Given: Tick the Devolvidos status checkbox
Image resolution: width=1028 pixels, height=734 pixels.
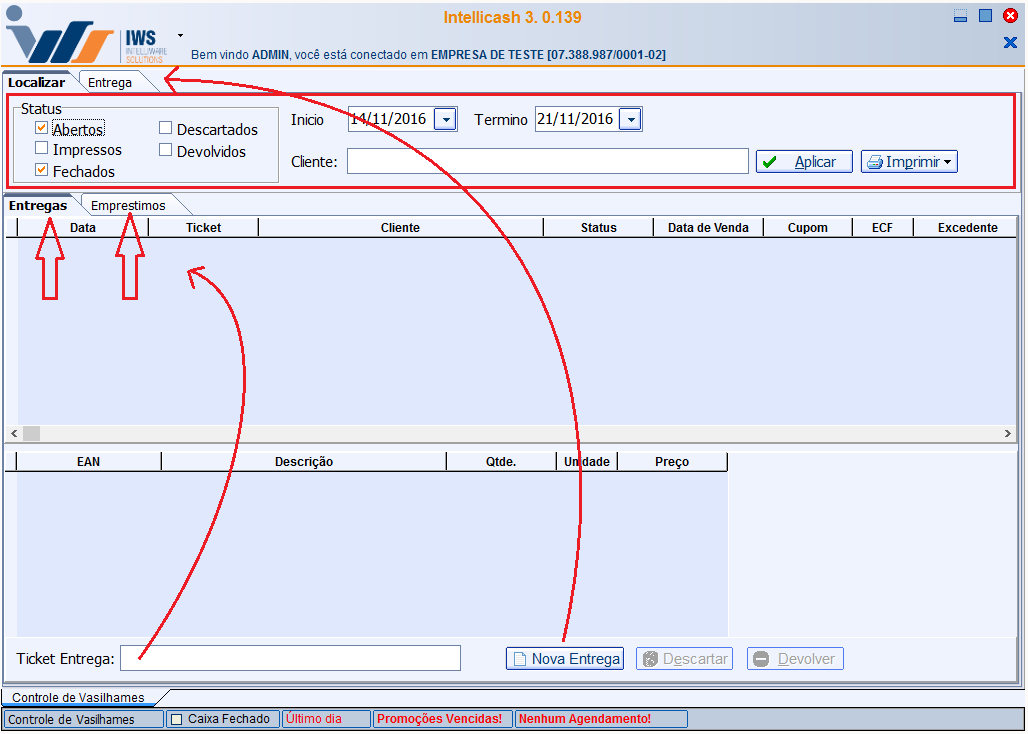Looking at the screenshot, I should coord(166,150).
